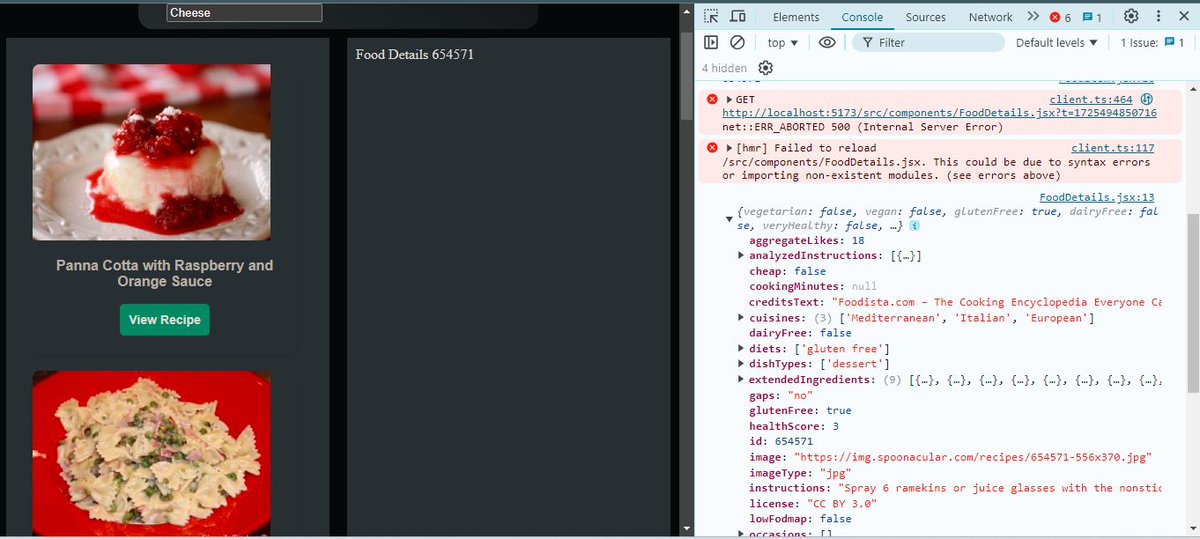Image resolution: width=1200 pixels, height=539 pixels.
Task: Switch to the Console tab
Action: [862, 17]
